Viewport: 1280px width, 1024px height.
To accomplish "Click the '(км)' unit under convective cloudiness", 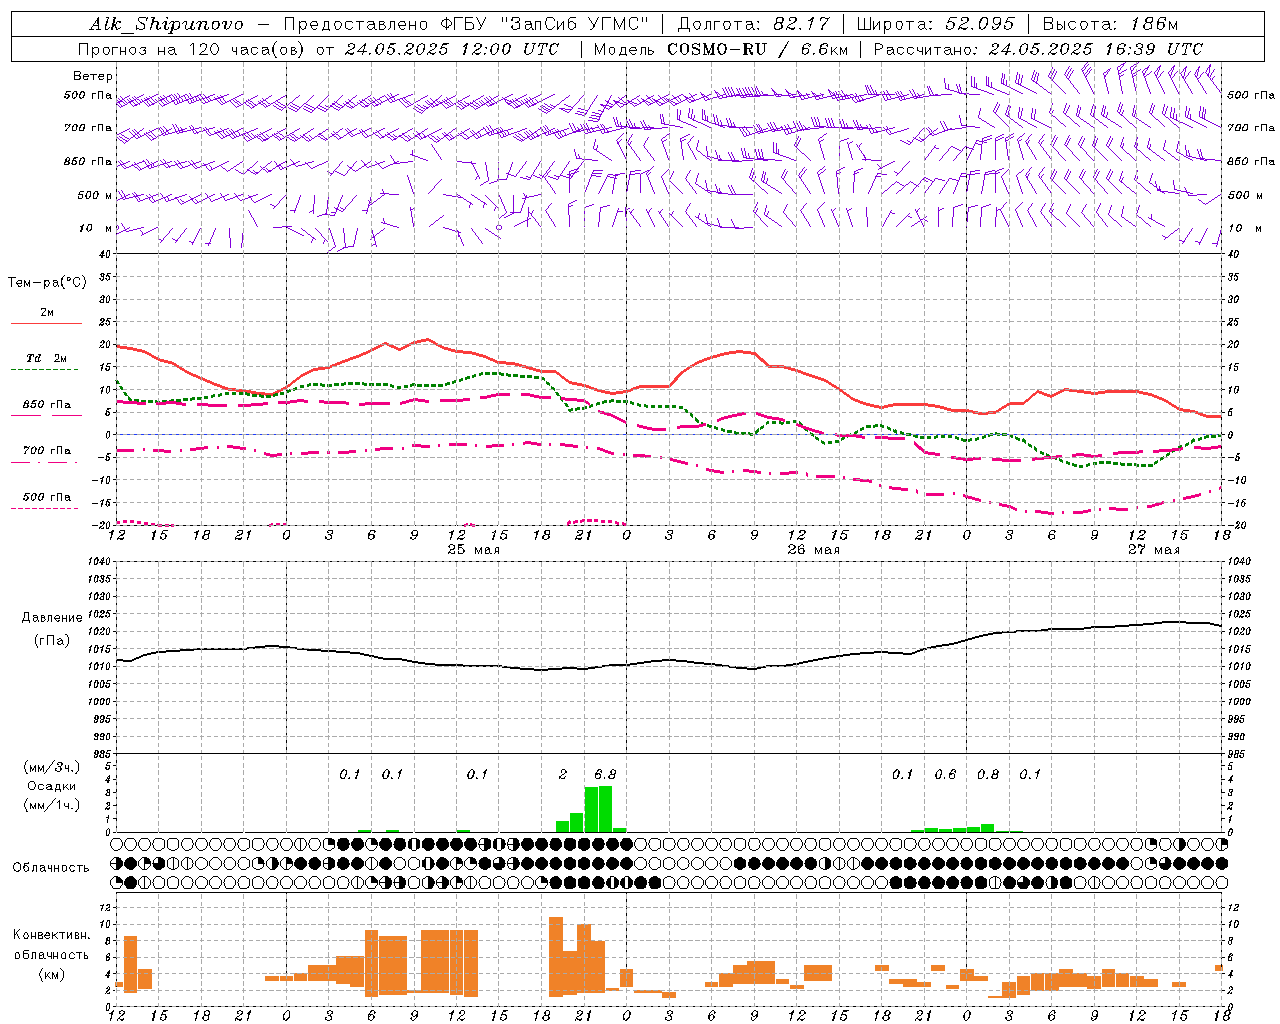I will [x=52, y=974].
